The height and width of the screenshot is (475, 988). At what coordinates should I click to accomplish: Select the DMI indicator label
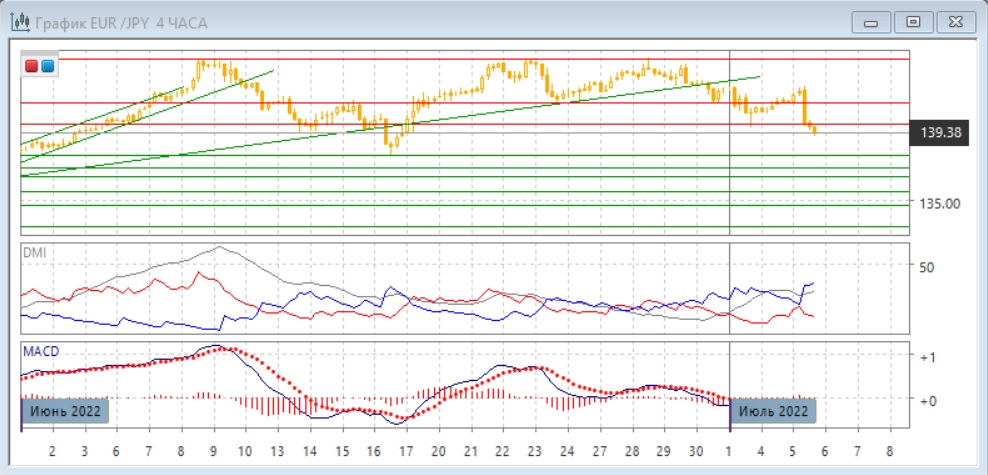tap(35, 252)
